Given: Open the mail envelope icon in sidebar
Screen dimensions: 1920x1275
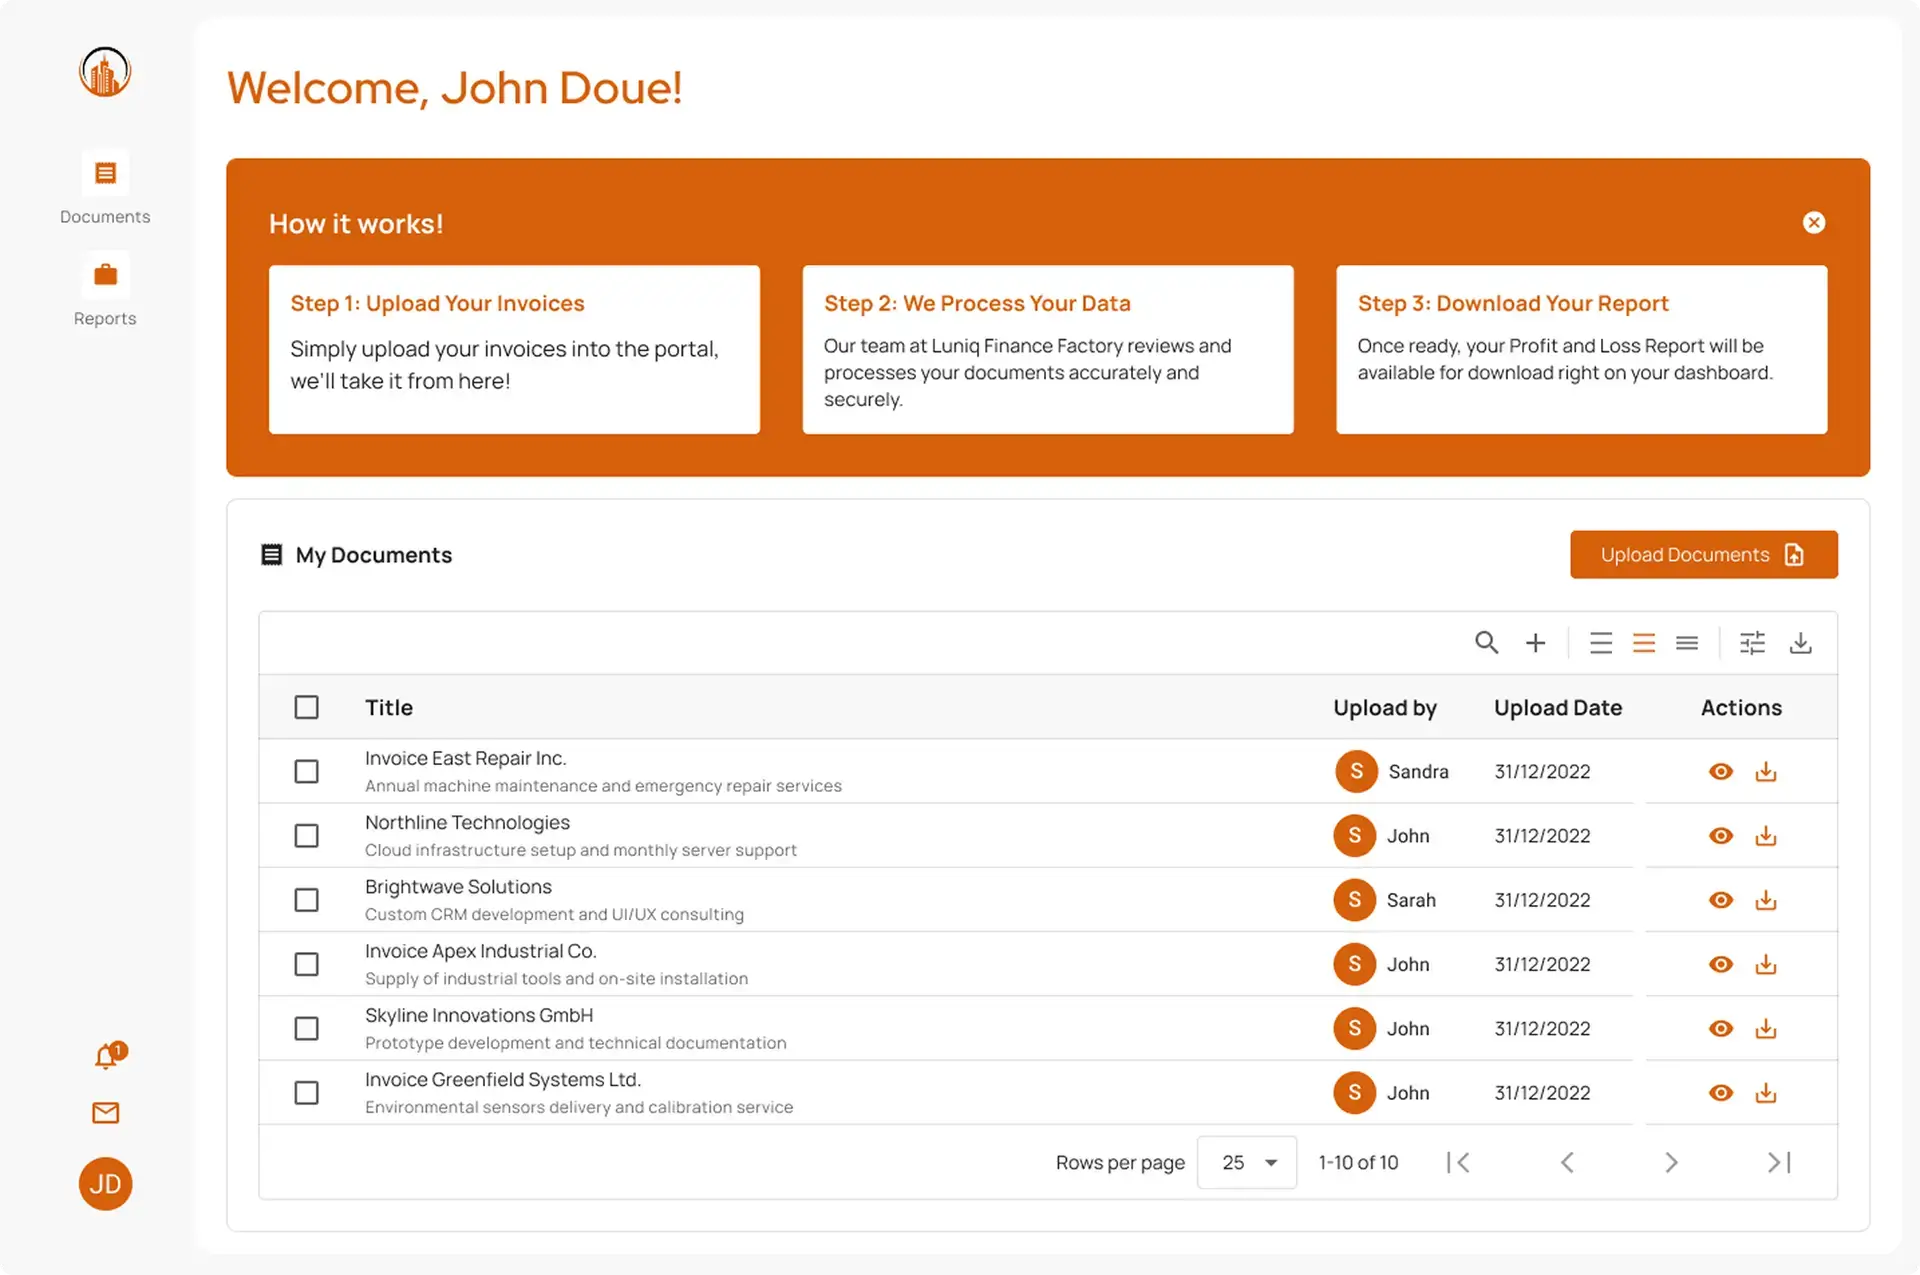Looking at the screenshot, I should tap(106, 1113).
